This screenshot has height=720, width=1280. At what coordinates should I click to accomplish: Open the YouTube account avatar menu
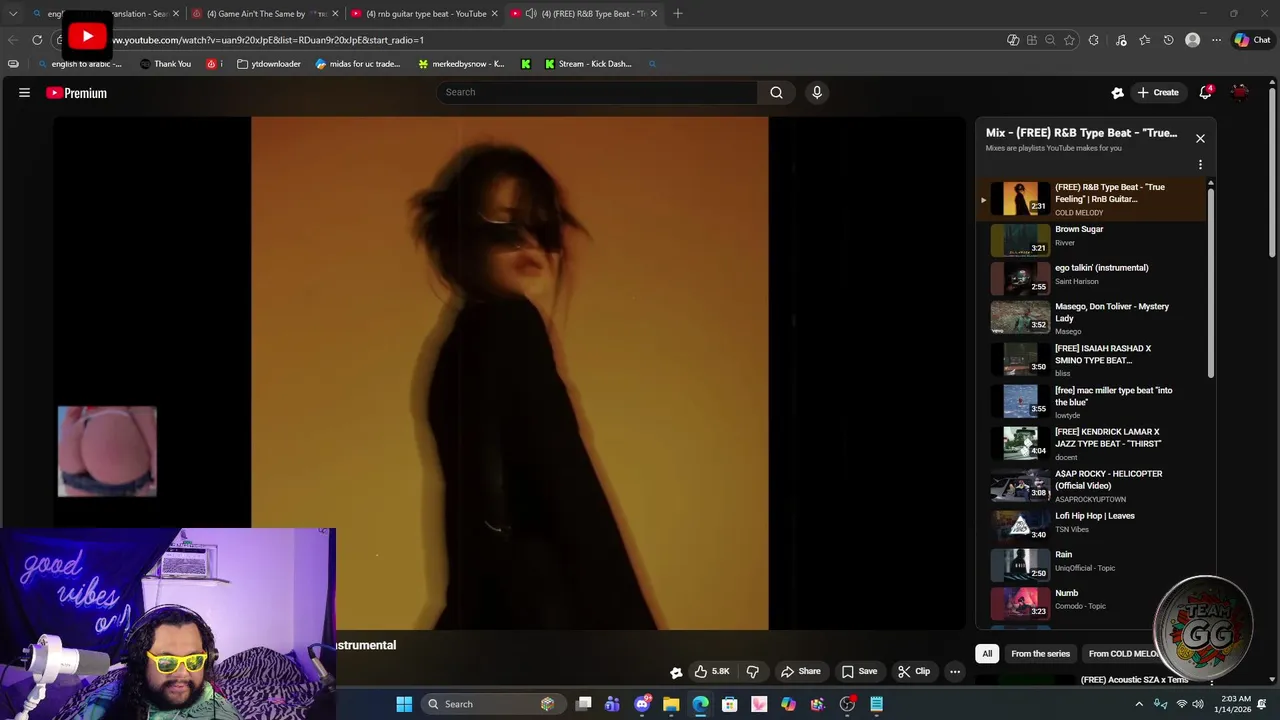pos(1240,92)
